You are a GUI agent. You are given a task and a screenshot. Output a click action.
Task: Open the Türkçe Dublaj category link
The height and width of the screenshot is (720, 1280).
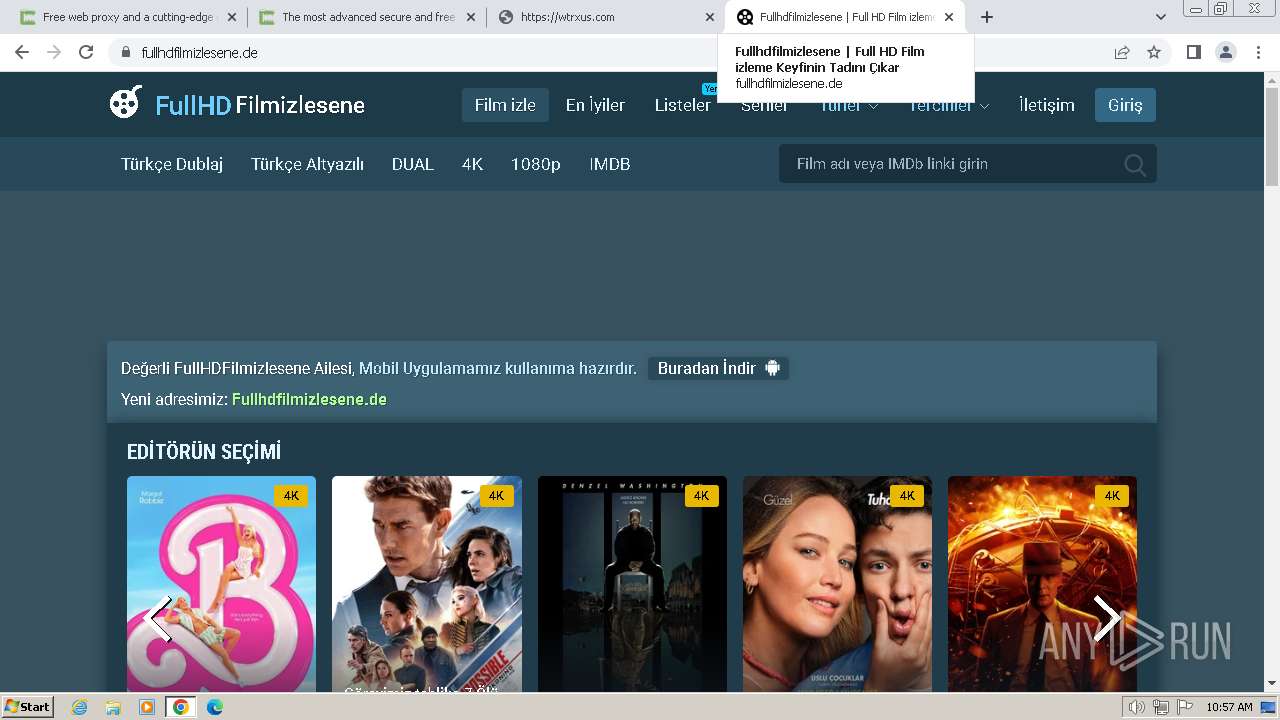tap(172, 164)
